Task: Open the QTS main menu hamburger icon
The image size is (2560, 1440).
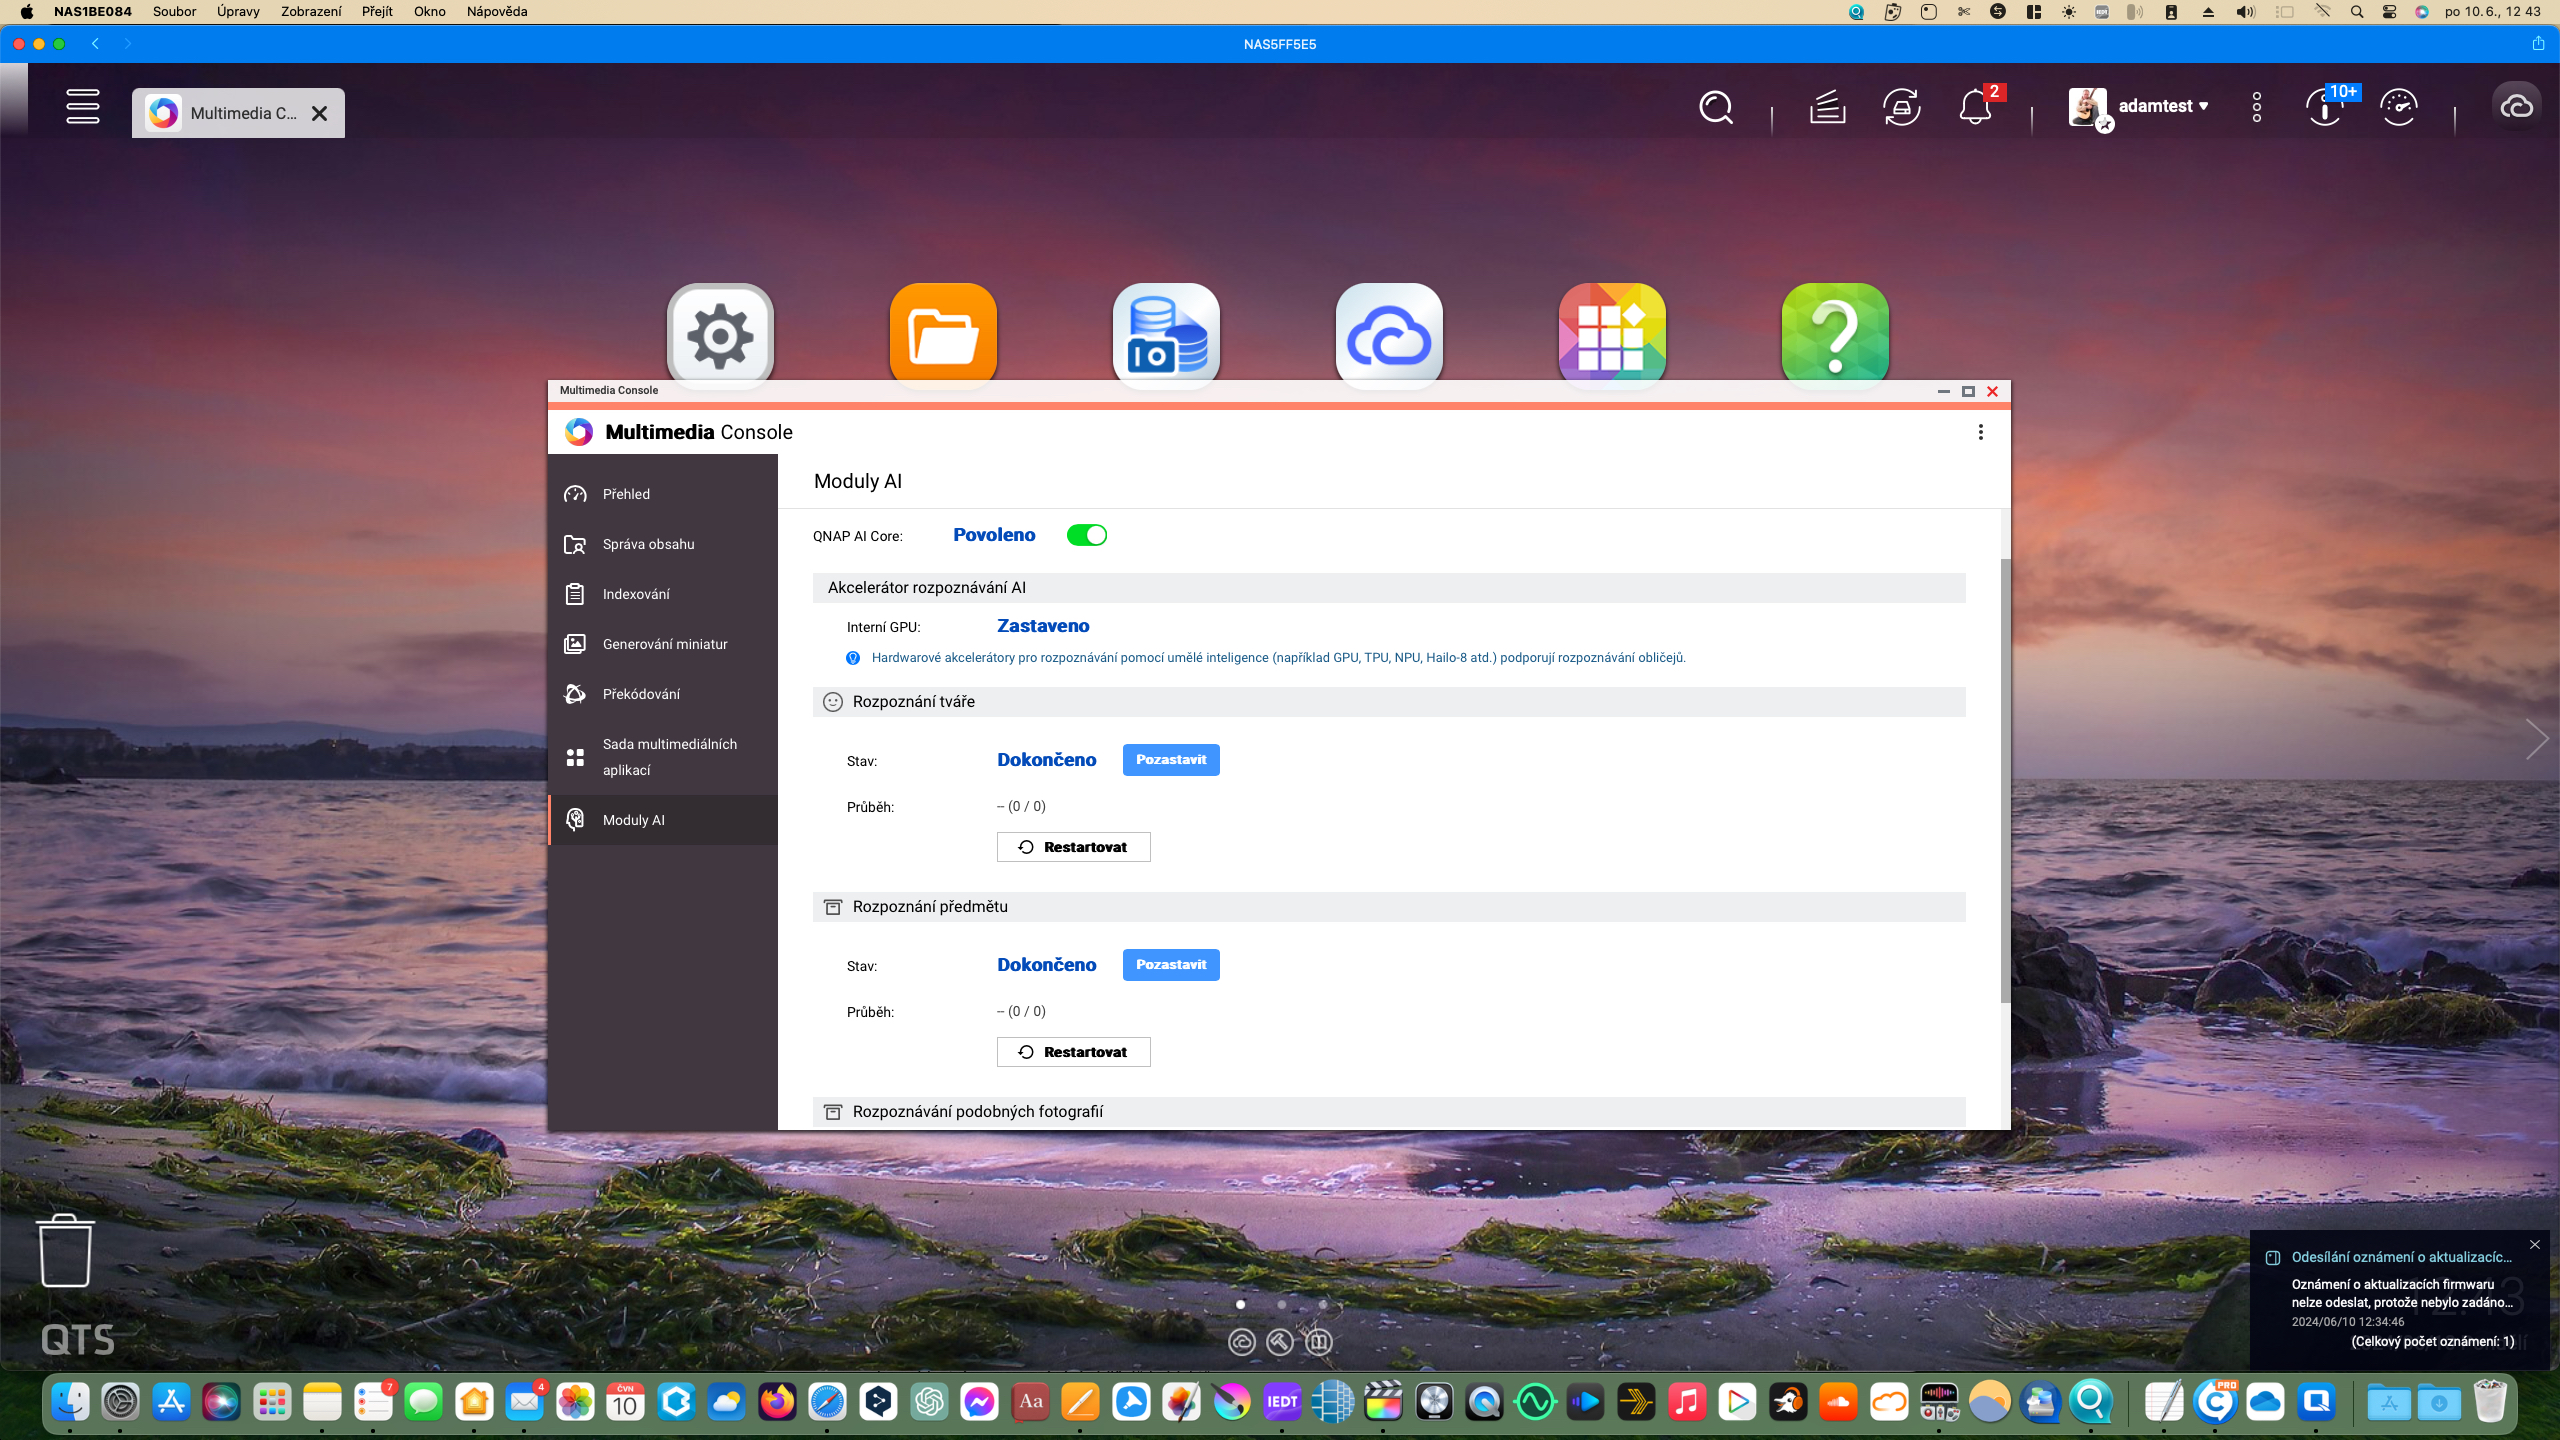Action: pyautogui.click(x=83, y=107)
